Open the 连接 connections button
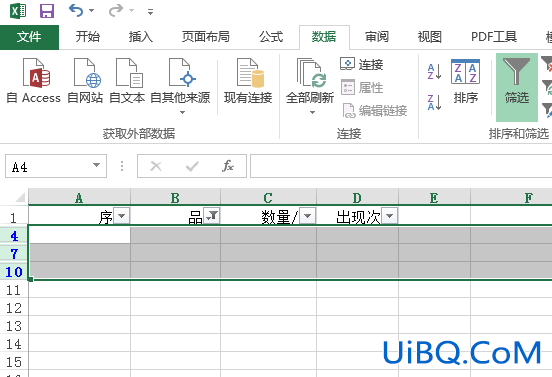The width and height of the screenshot is (552, 377). [x=362, y=64]
